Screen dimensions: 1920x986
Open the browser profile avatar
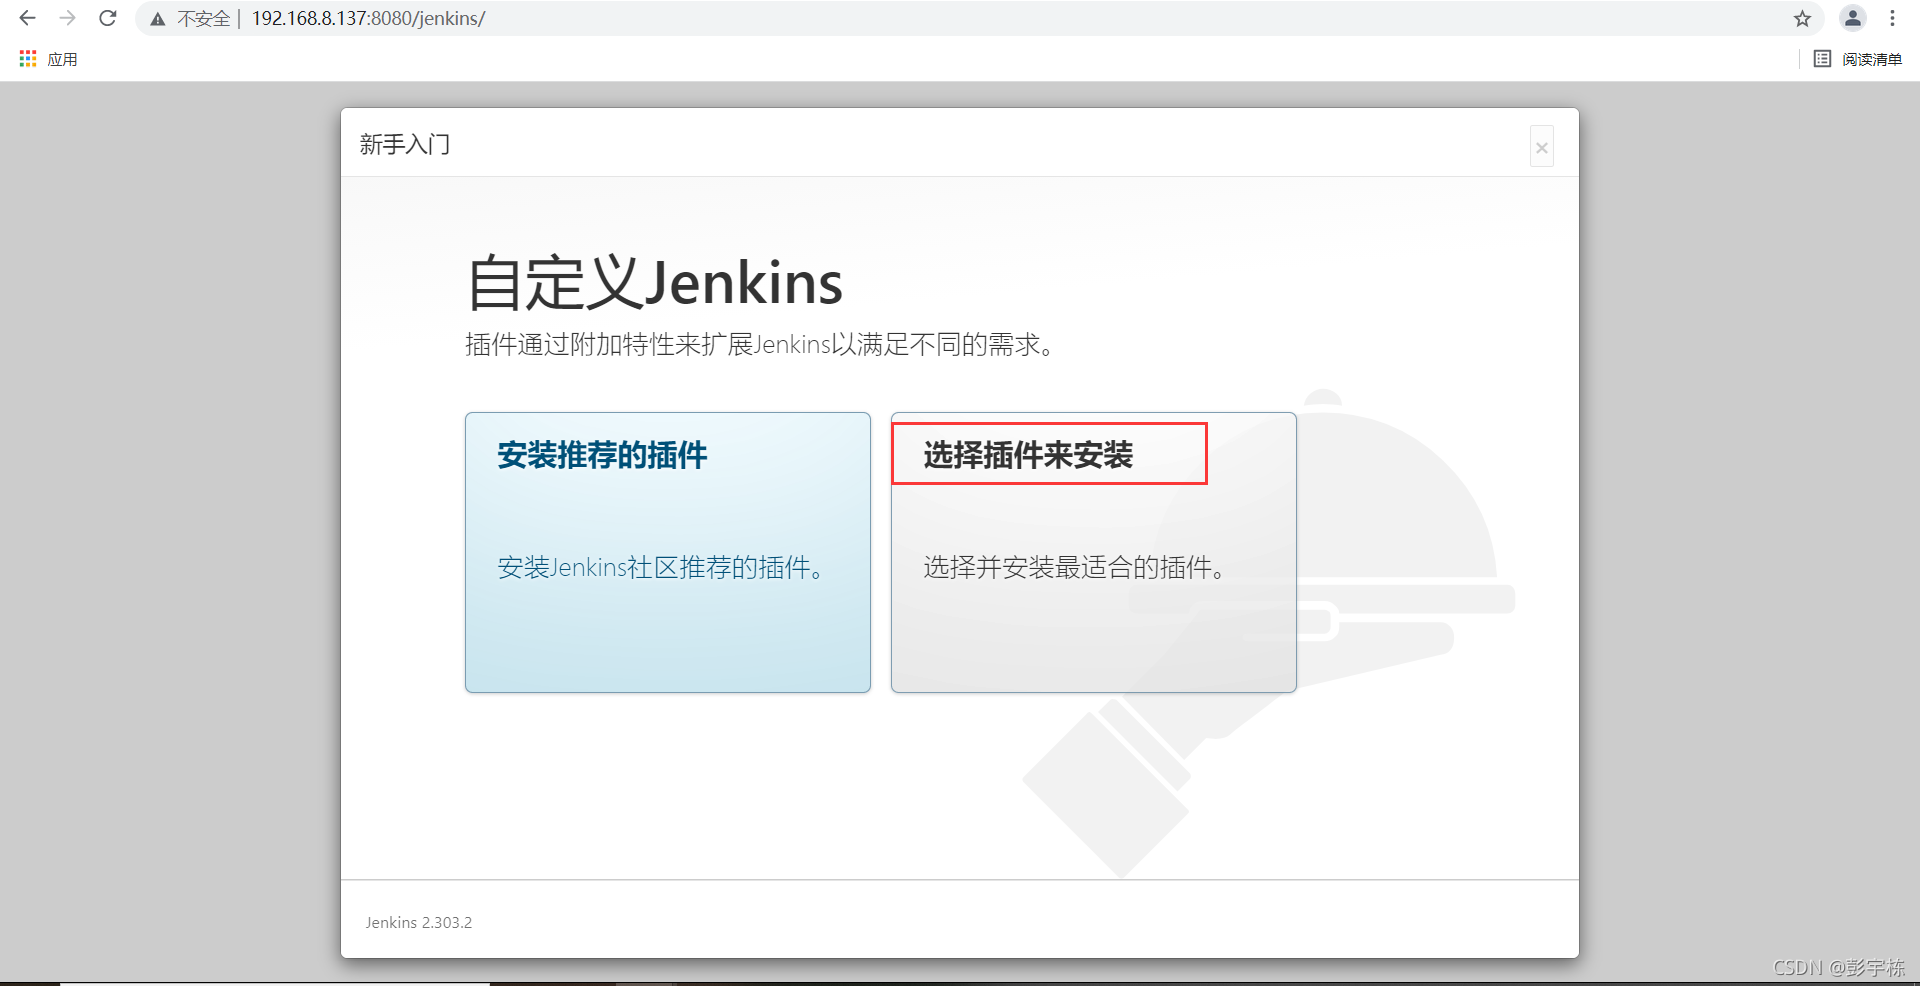point(1852,18)
